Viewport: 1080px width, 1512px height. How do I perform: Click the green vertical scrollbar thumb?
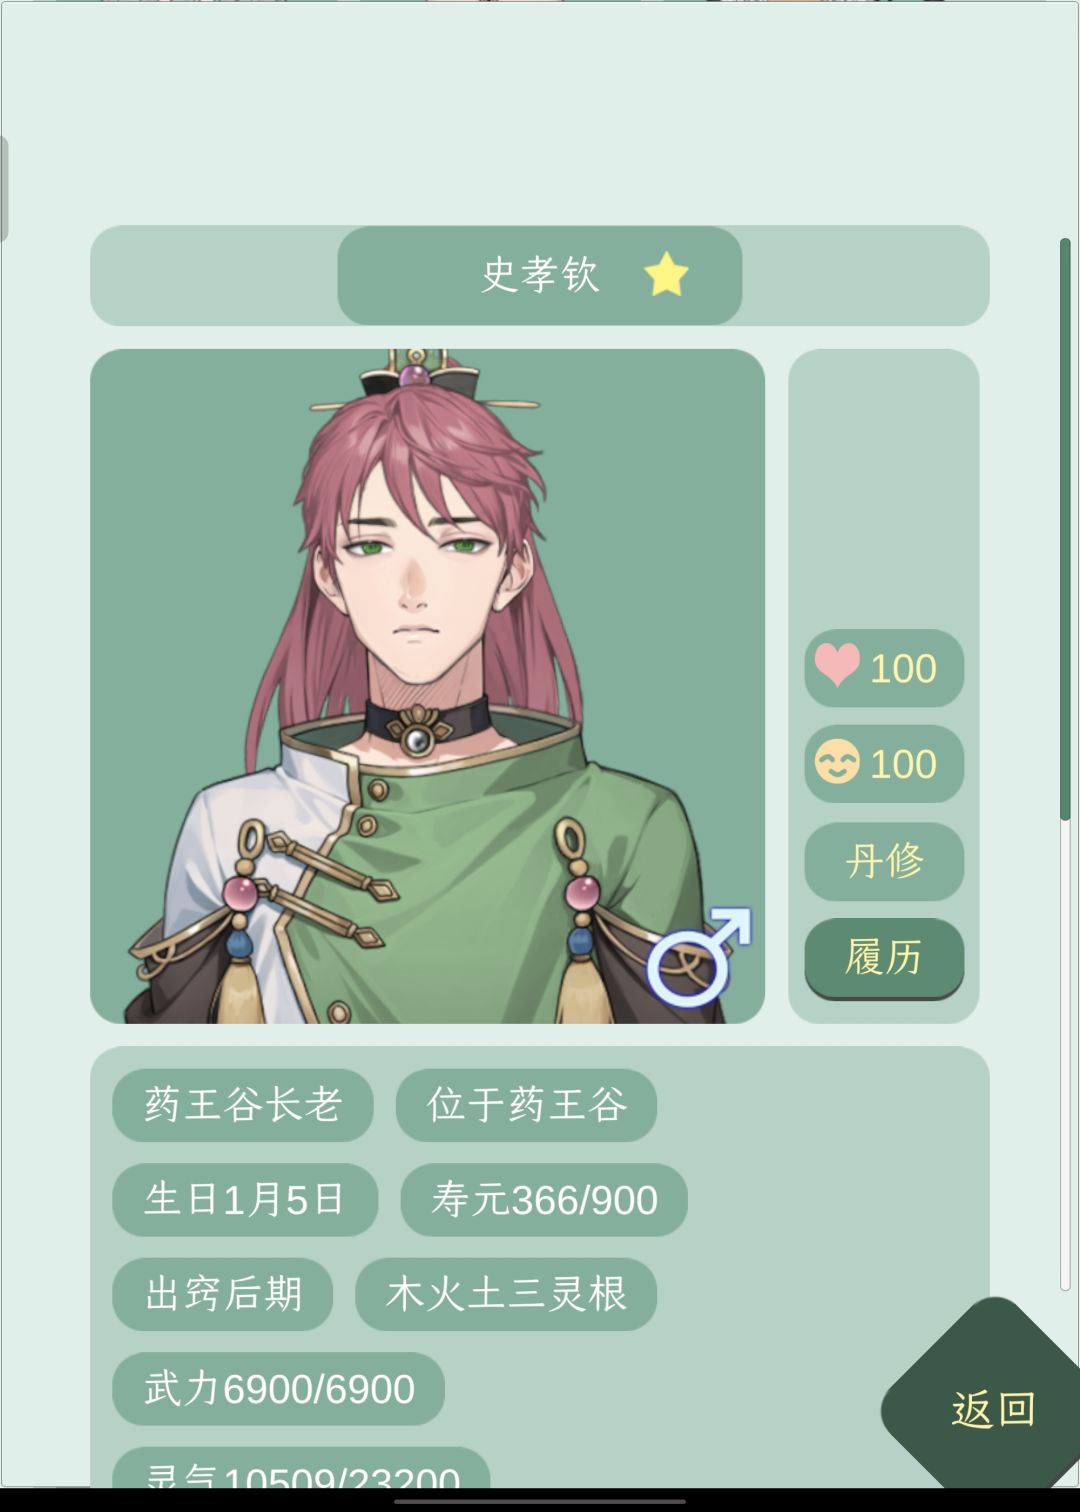(1065, 530)
